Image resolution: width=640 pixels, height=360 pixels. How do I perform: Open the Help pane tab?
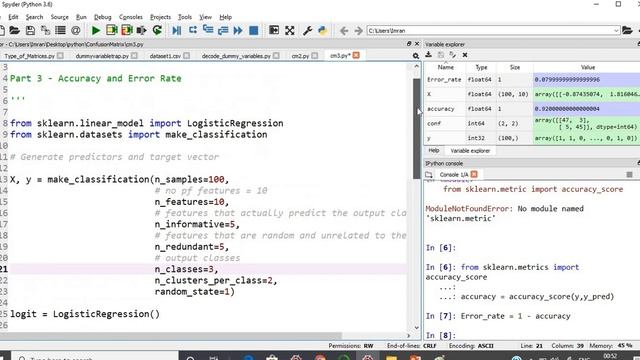pos(434,151)
